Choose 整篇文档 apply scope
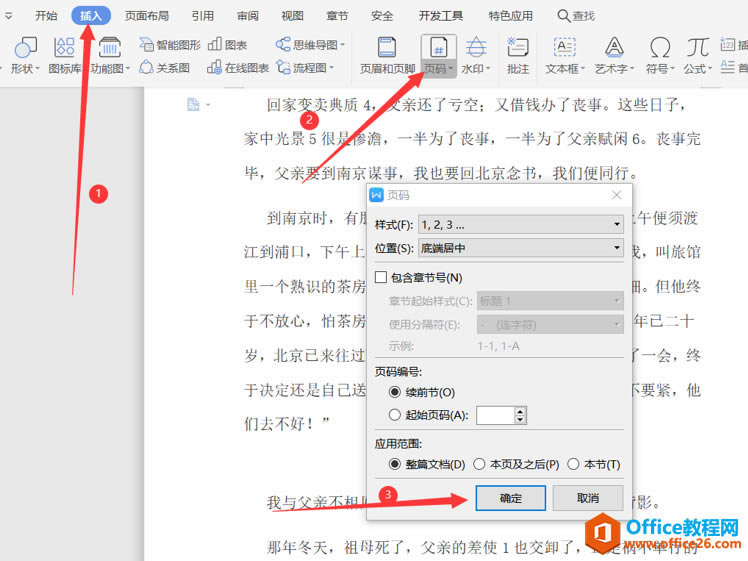This screenshot has height=561, width=748. 394,464
